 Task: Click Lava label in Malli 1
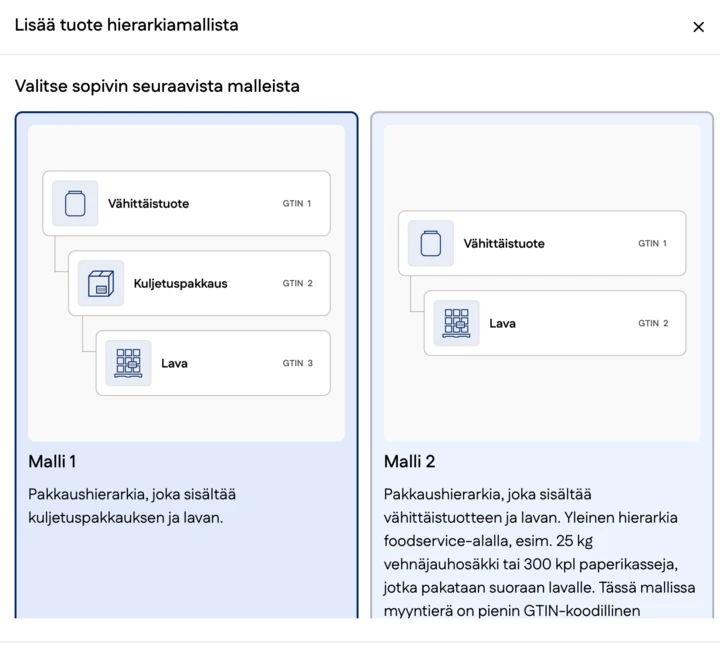click(174, 363)
